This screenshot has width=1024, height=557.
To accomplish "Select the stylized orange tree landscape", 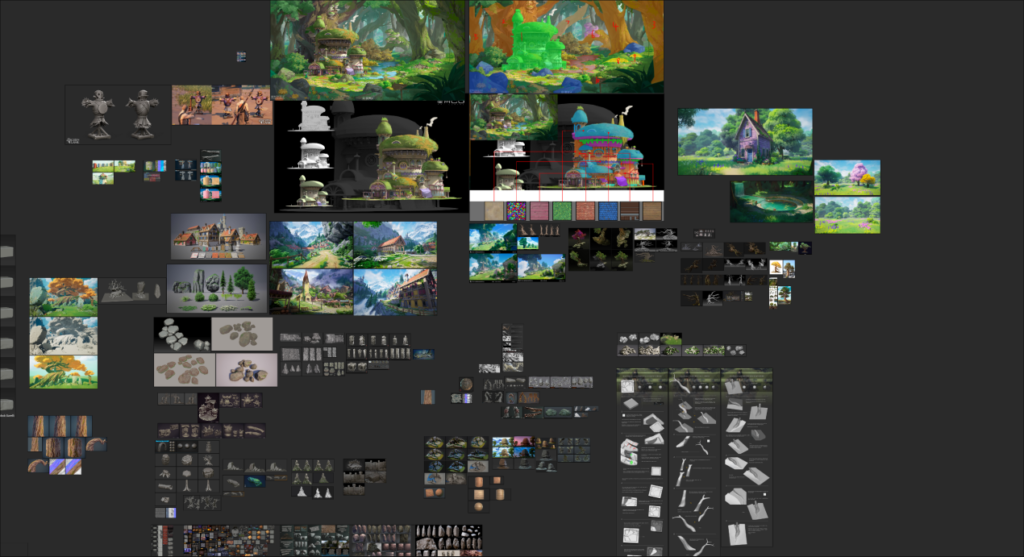I will 63,297.
